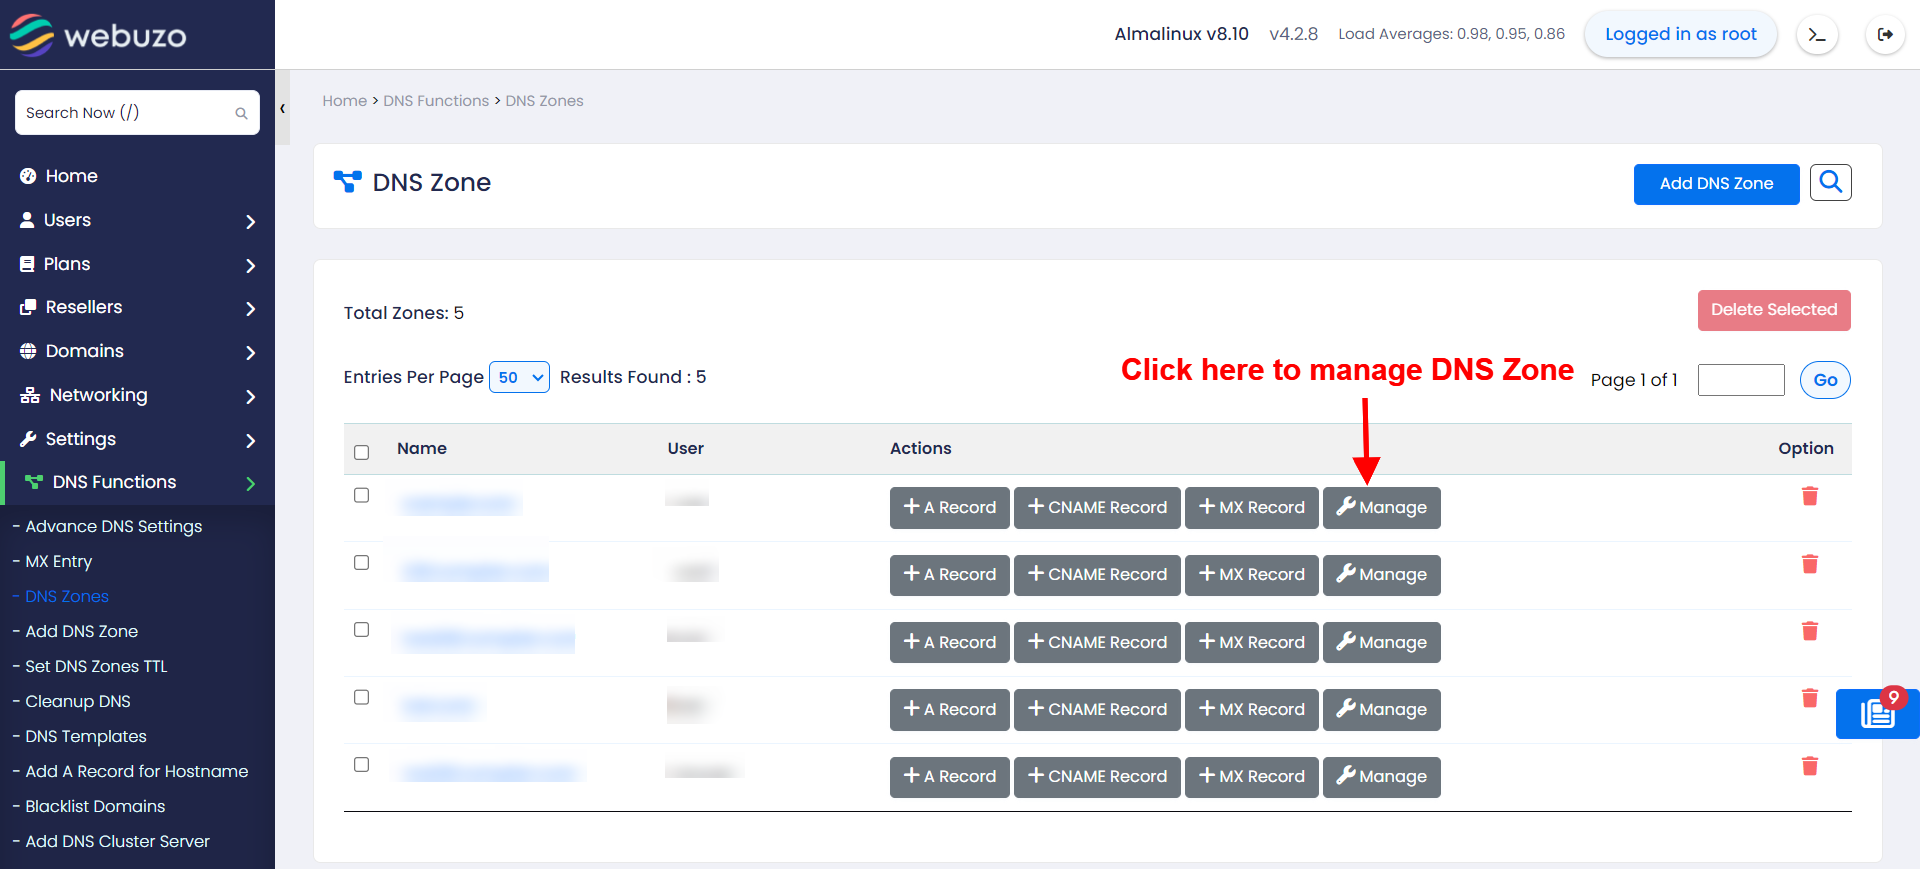Tick the third zone row checkbox
Image resolution: width=1920 pixels, height=869 pixels.
pyautogui.click(x=362, y=629)
